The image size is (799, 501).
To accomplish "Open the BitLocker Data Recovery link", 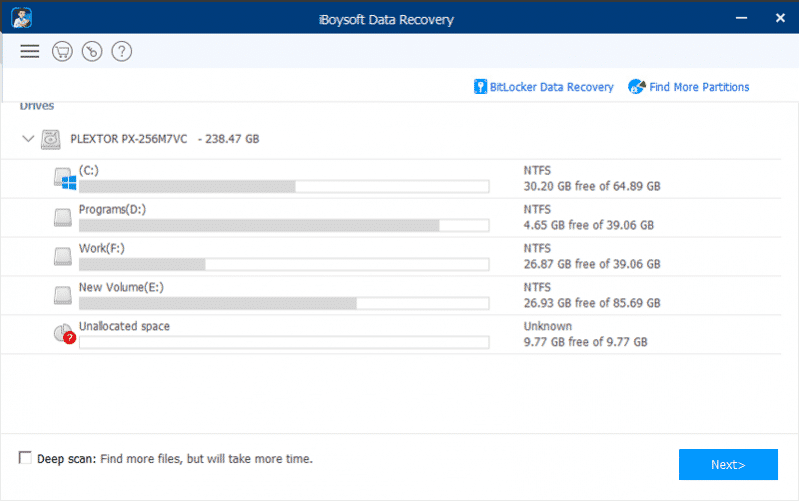I will click(552, 87).
